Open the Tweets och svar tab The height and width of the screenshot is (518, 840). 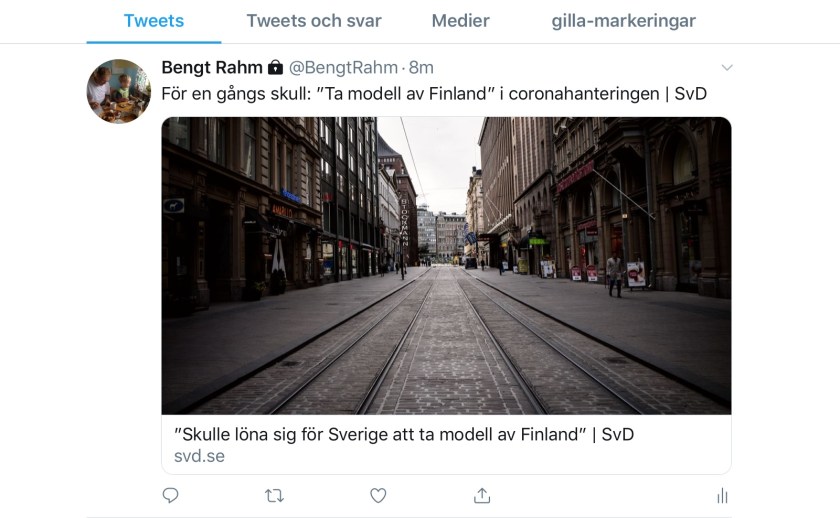(314, 21)
